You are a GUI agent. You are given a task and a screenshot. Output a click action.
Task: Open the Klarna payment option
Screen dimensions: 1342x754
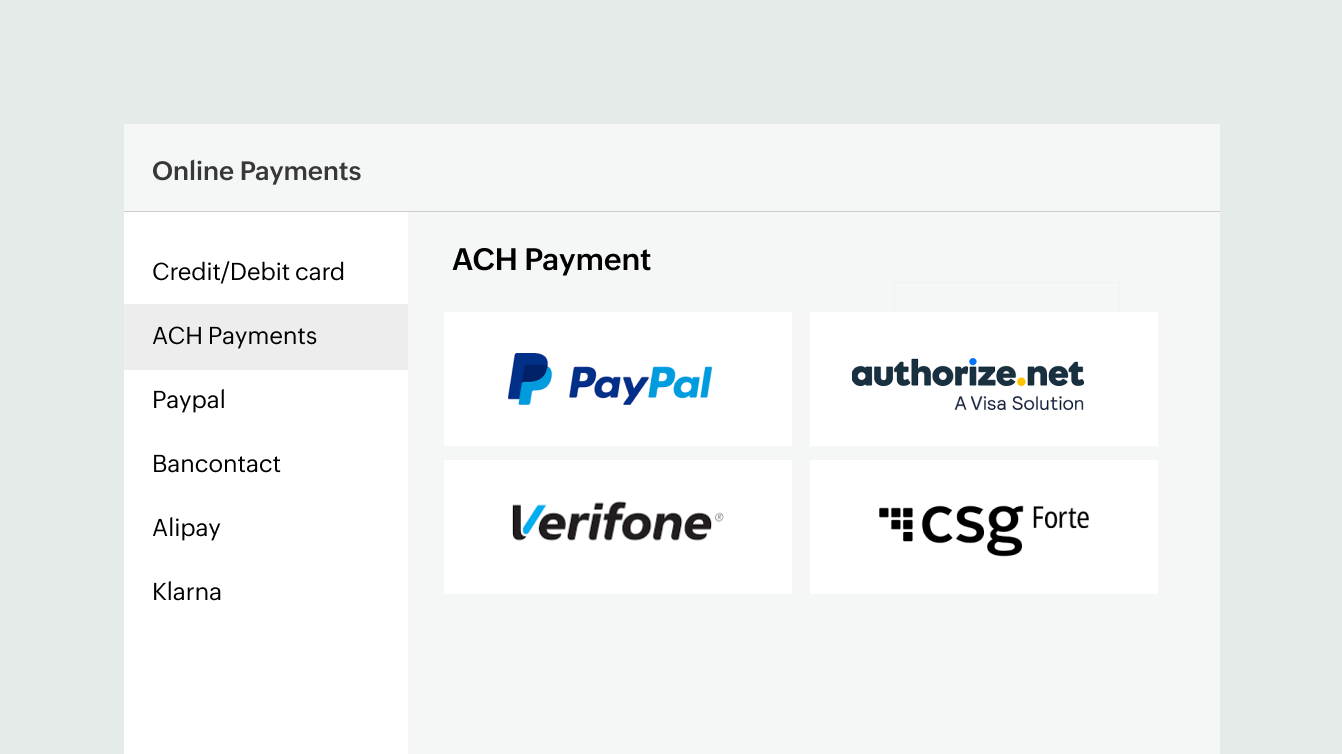click(187, 592)
